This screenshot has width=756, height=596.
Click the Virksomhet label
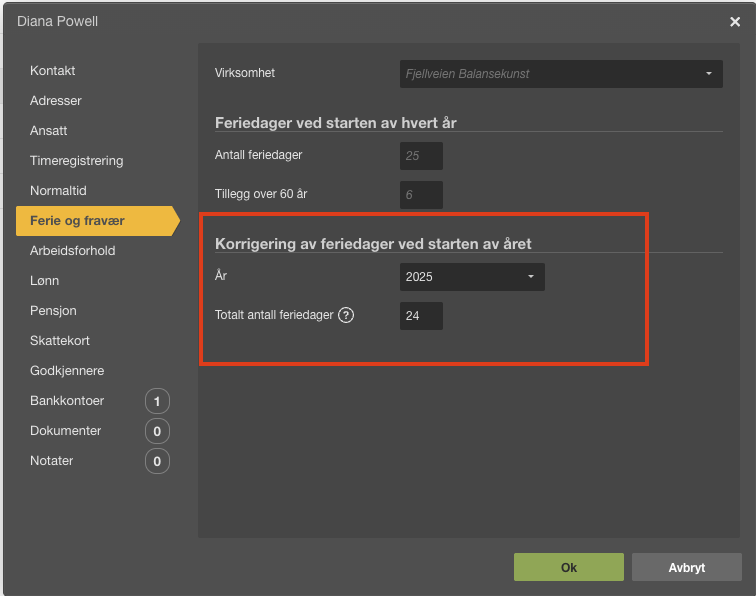(x=245, y=73)
